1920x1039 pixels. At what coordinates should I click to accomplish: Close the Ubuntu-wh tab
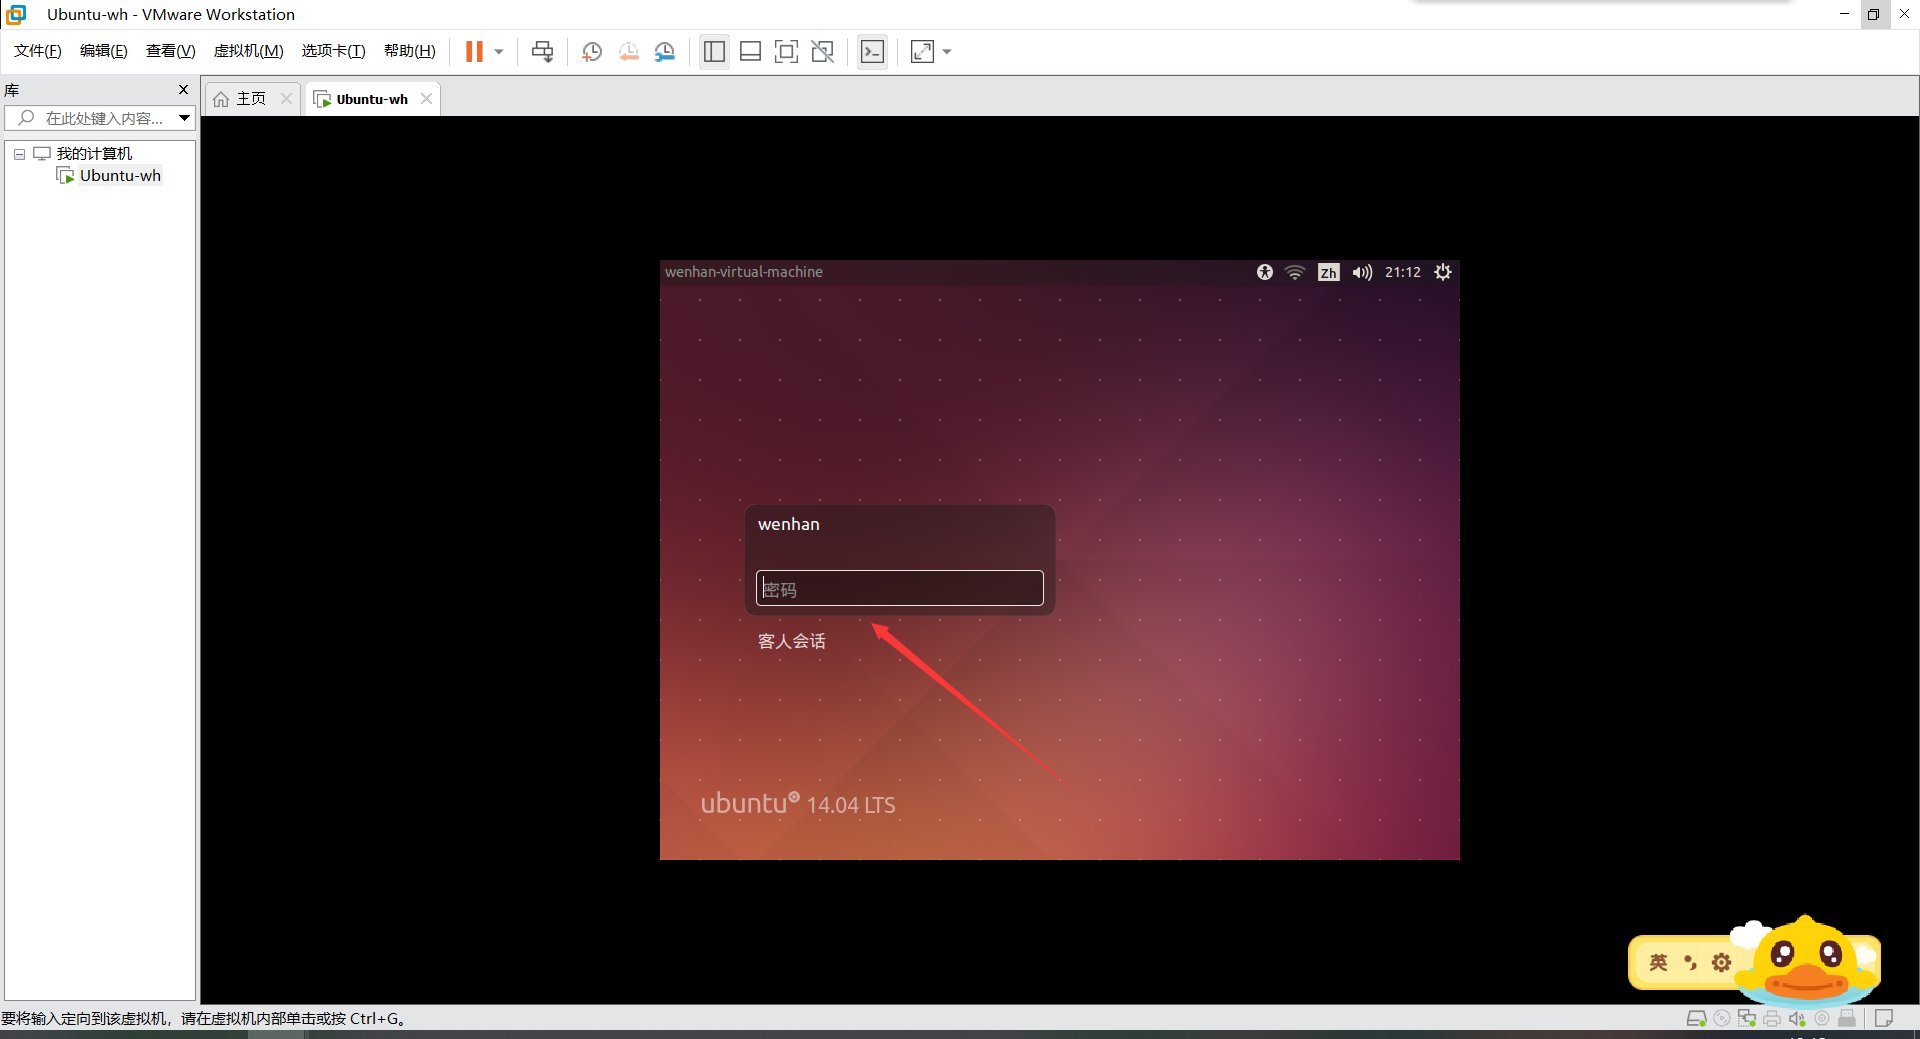427,98
